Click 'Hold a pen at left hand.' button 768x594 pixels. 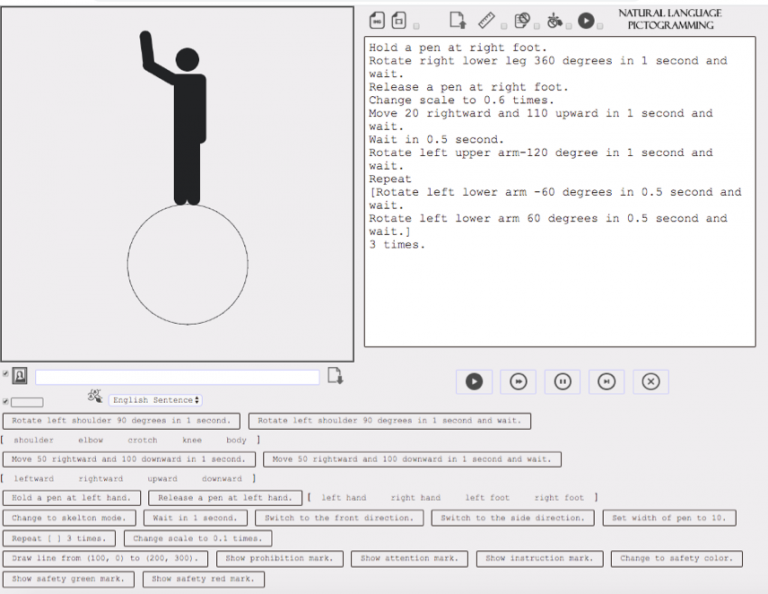72,498
